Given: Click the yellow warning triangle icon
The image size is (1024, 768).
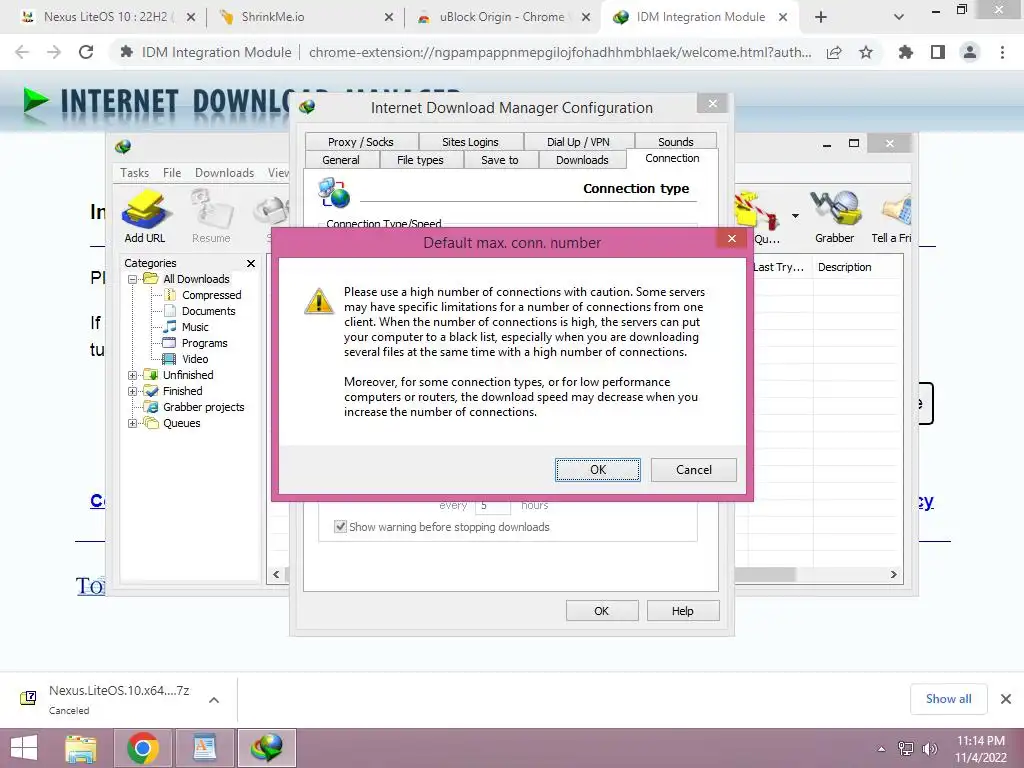Looking at the screenshot, I should (x=319, y=301).
